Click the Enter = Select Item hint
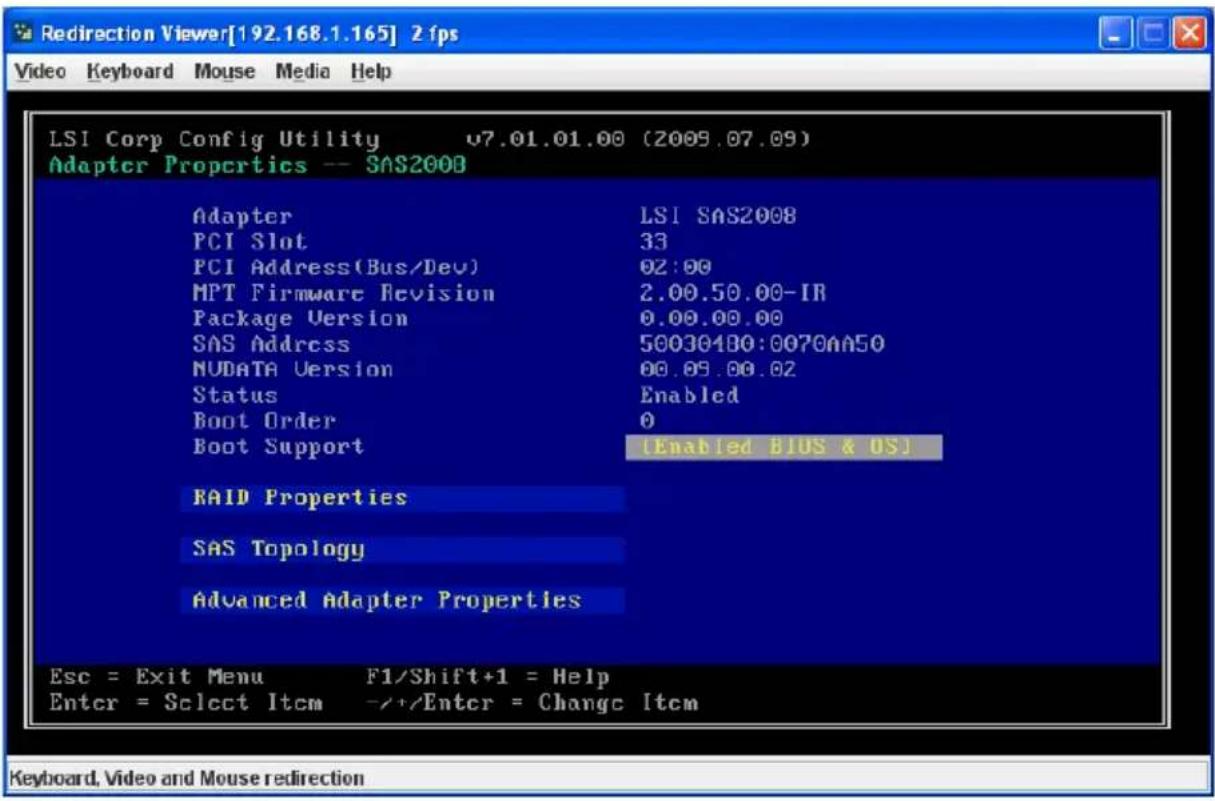This screenshot has width=1215, height=801. pos(185,703)
